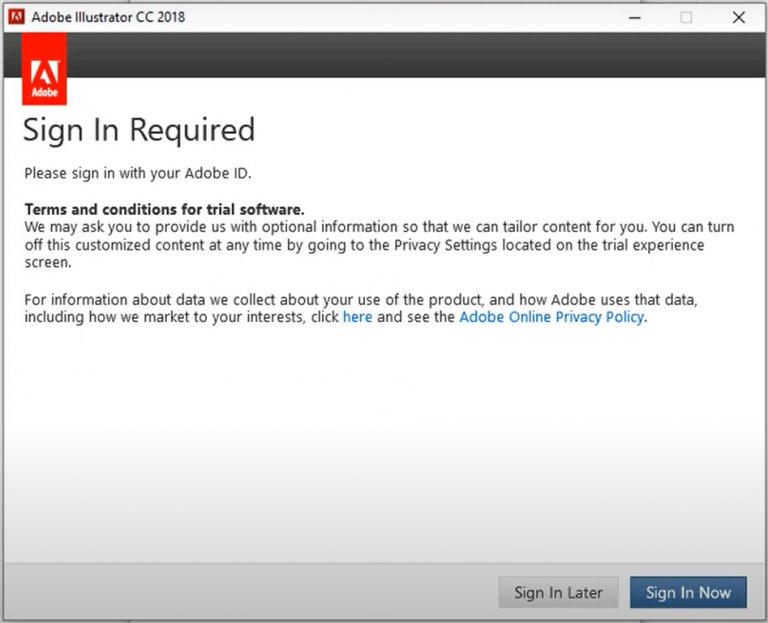768x623 pixels.
Task: Click the dark header banner beside the Adobe logo
Action: tap(400, 55)
